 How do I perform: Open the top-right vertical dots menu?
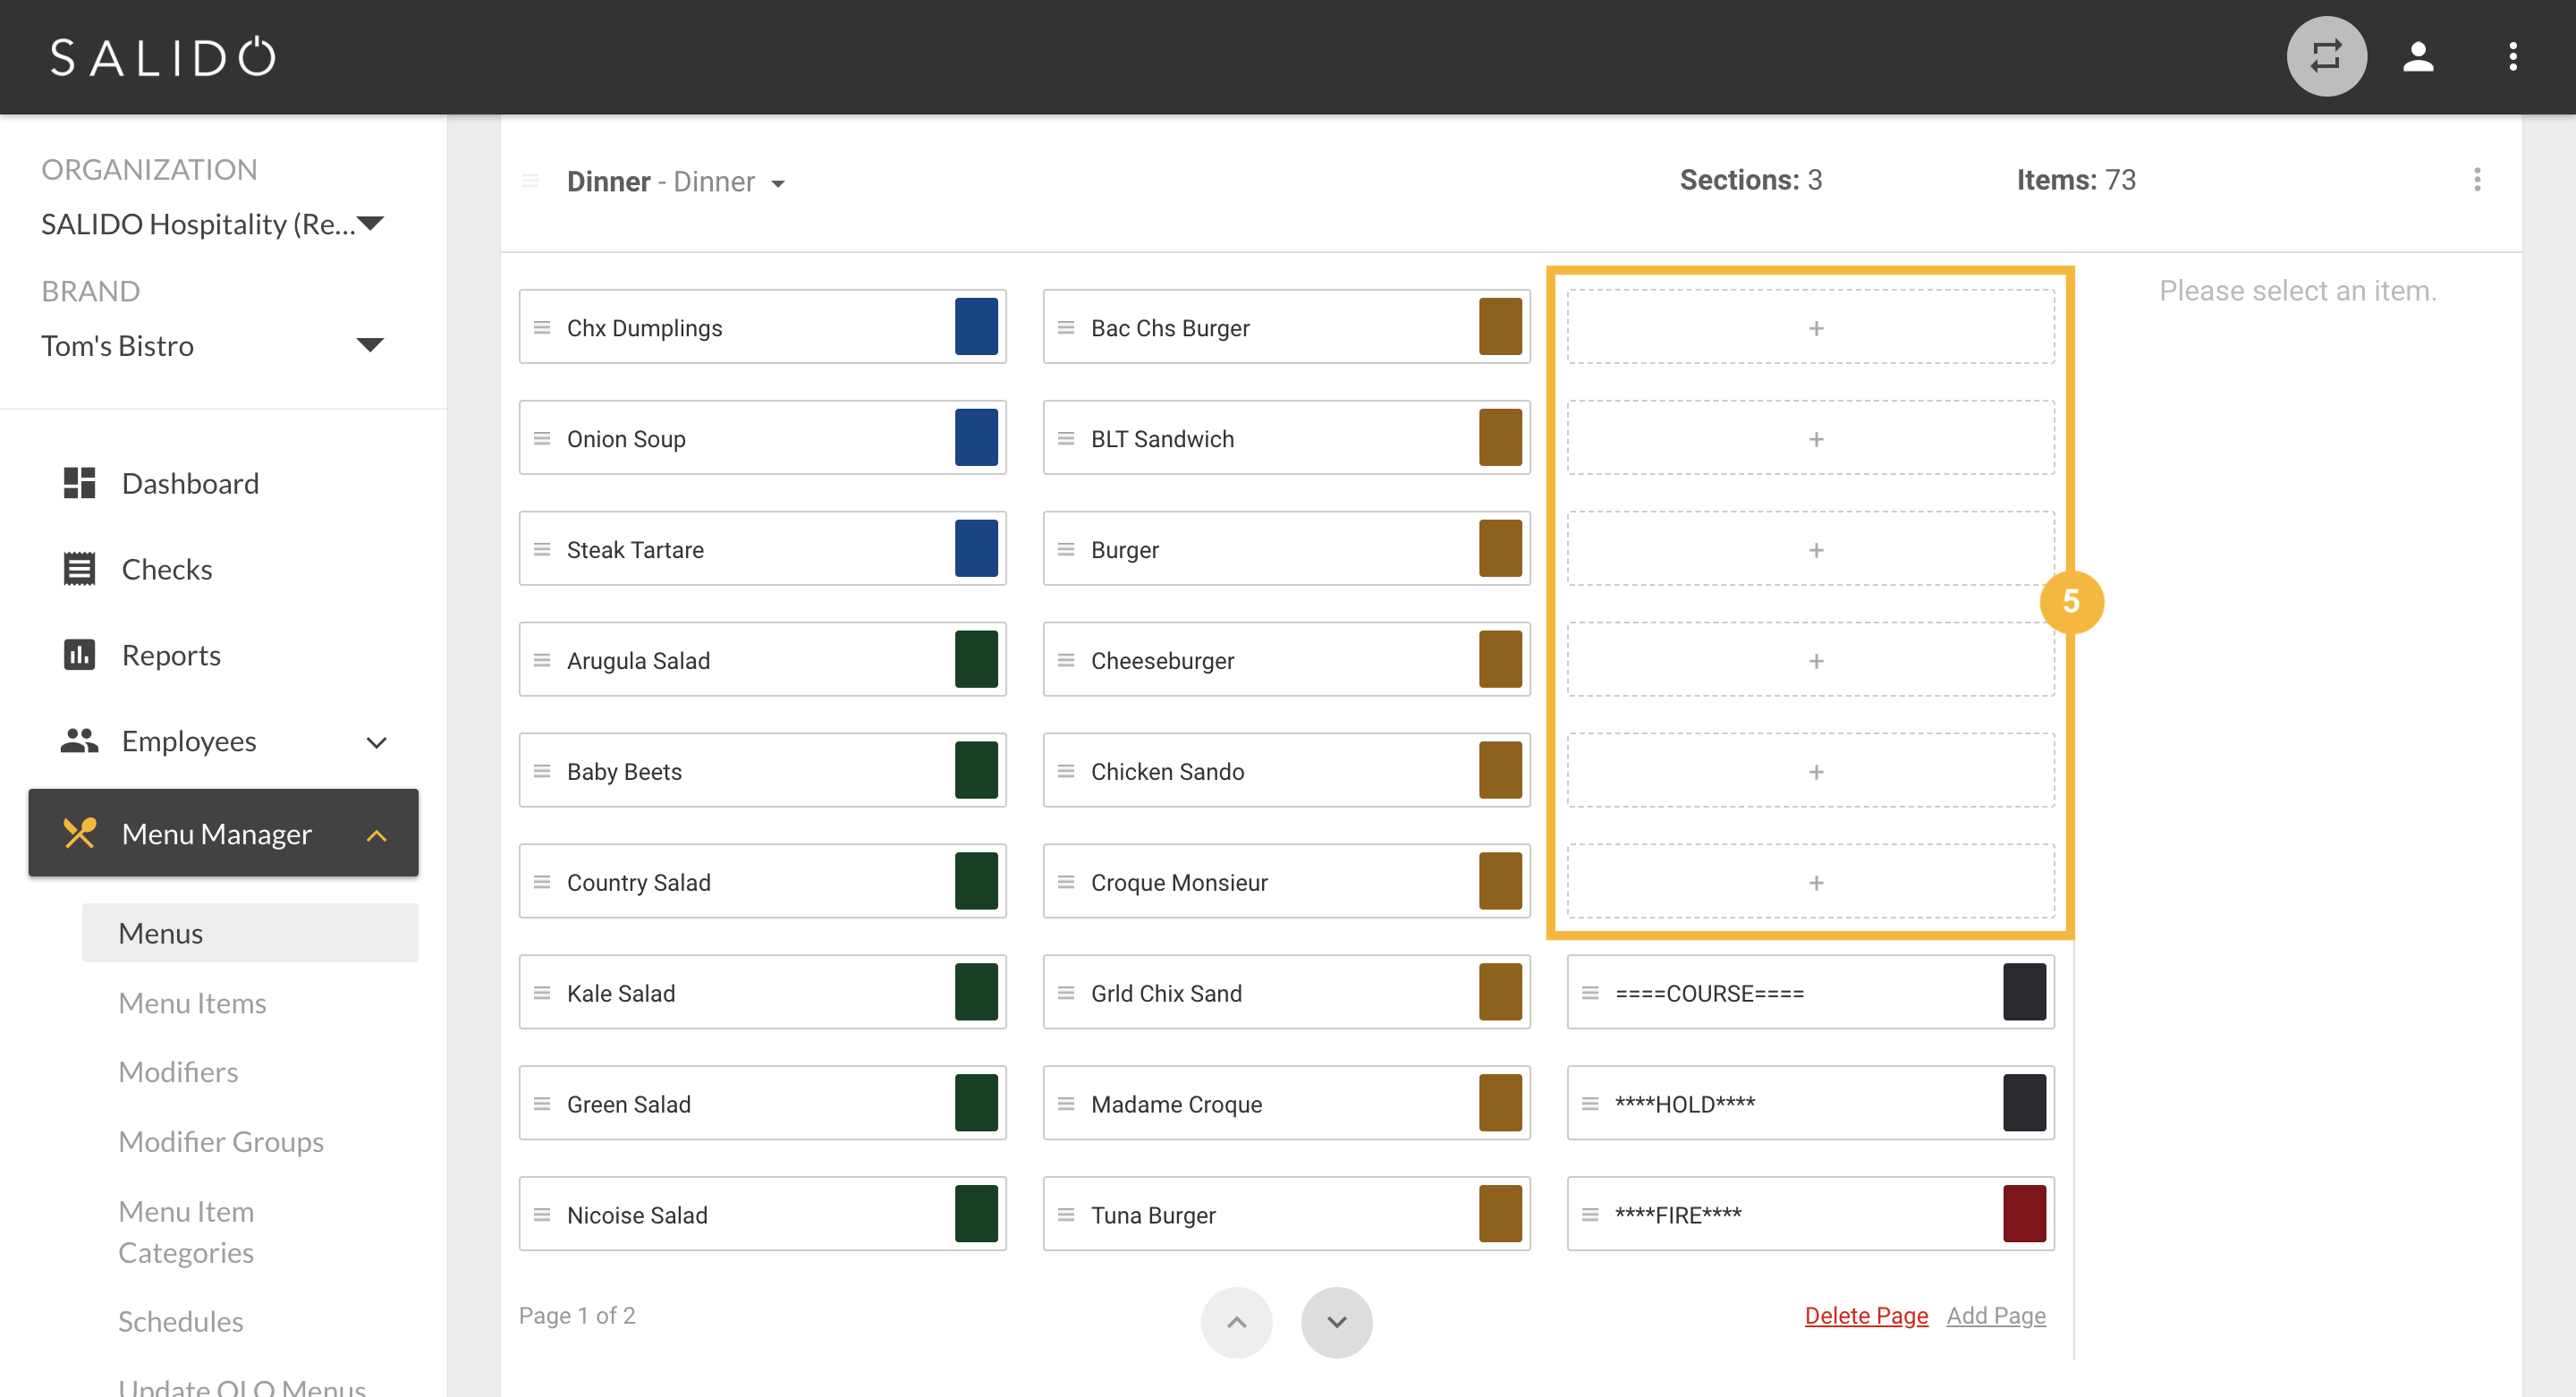[x=2512, y=57]
